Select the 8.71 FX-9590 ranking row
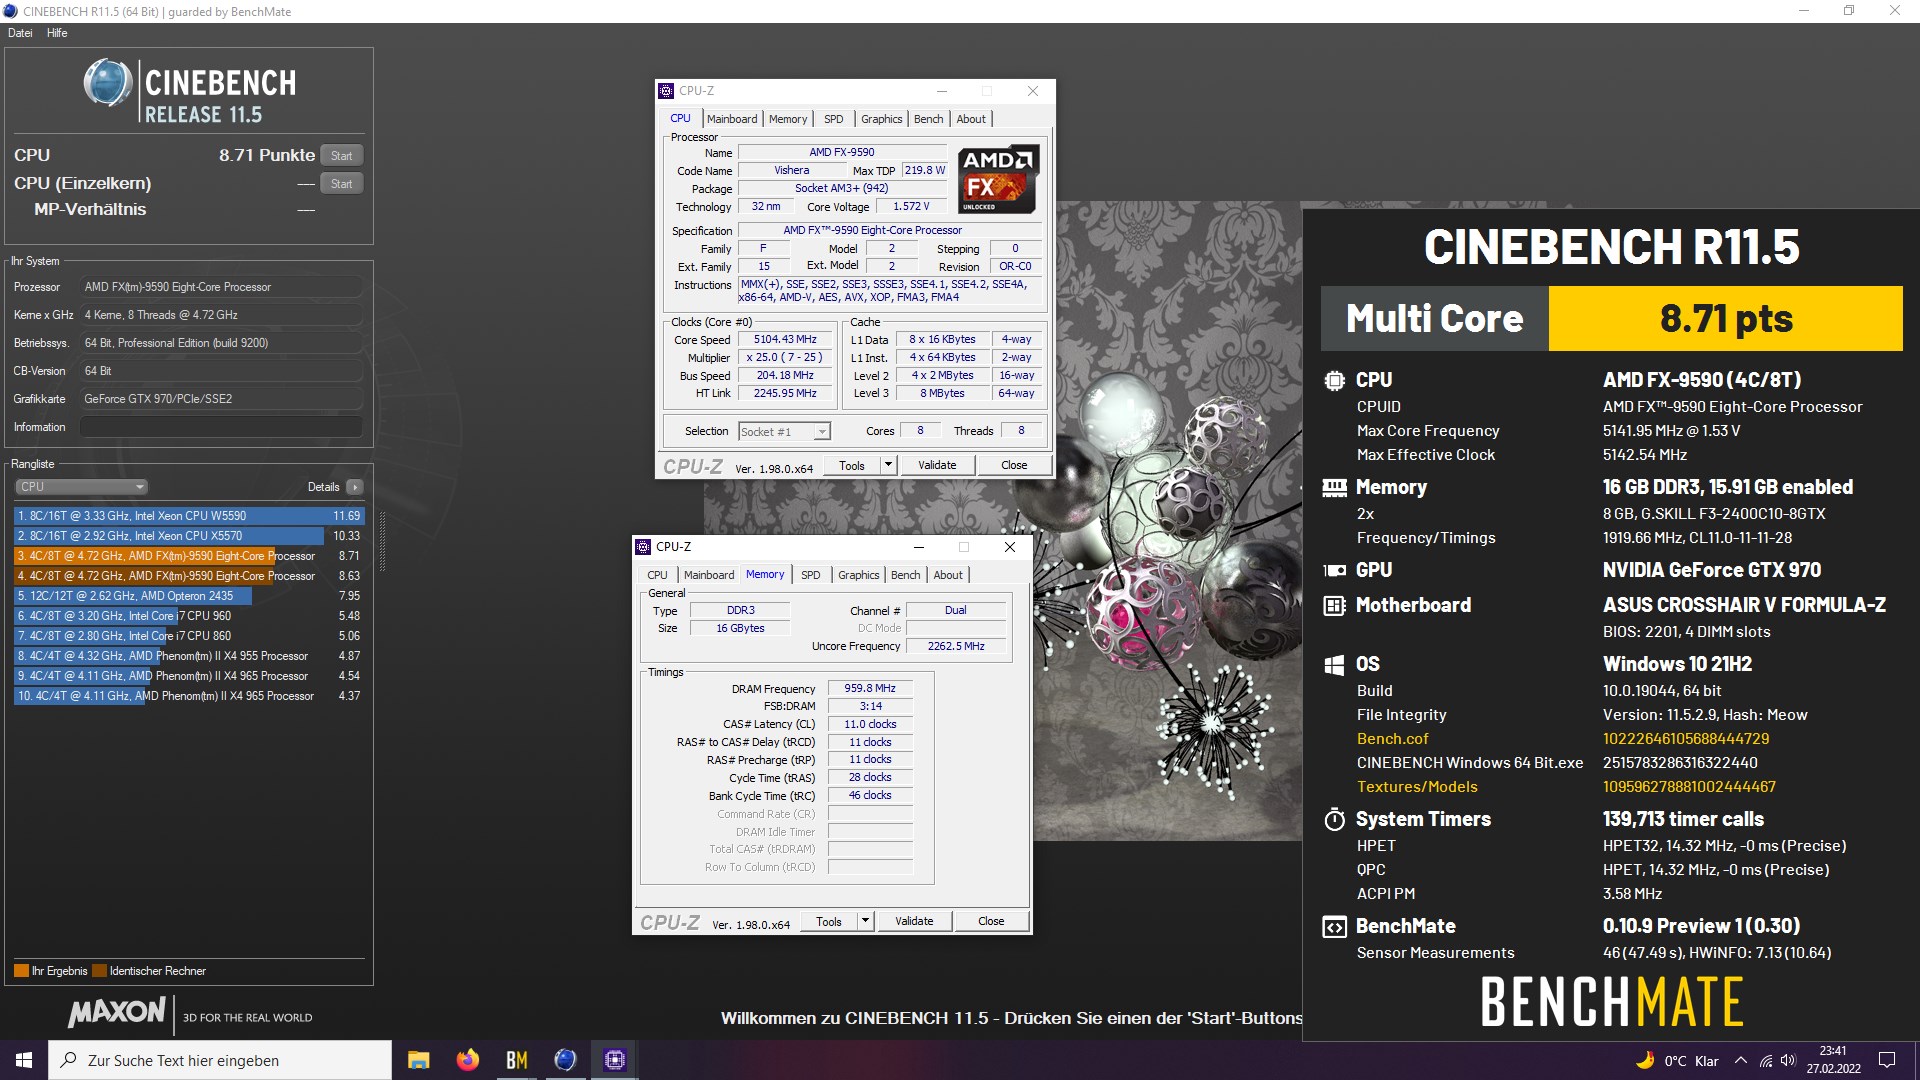 (x=189, y=556)
